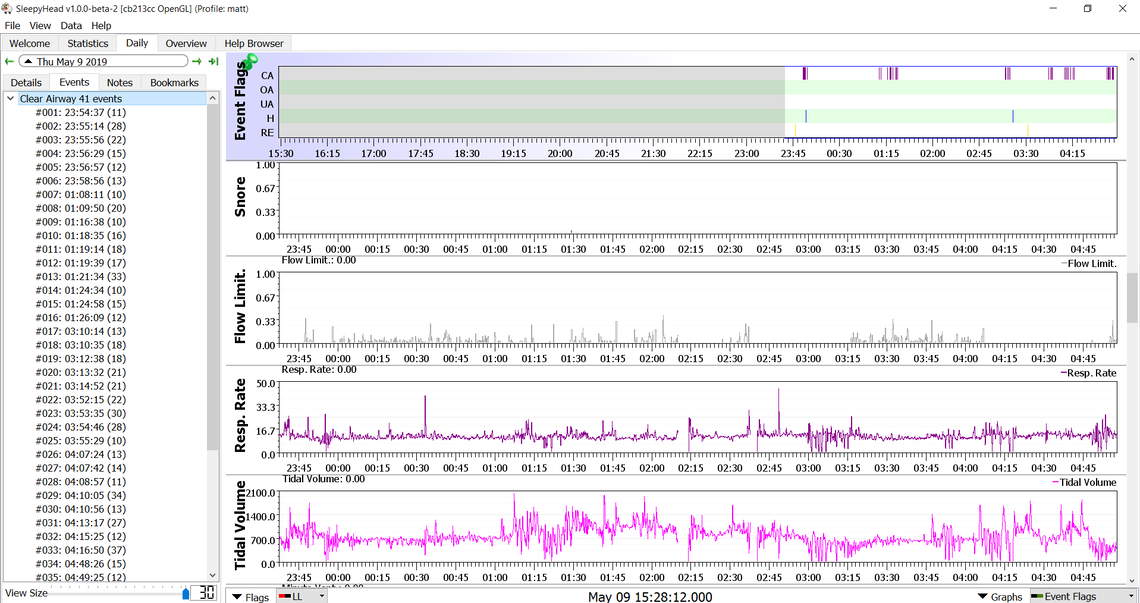Image resolution: width=1140 pixels, height=603 pixels.
Task: Select event #020: 03:13:32 (21)
Action: pos(81,372)
